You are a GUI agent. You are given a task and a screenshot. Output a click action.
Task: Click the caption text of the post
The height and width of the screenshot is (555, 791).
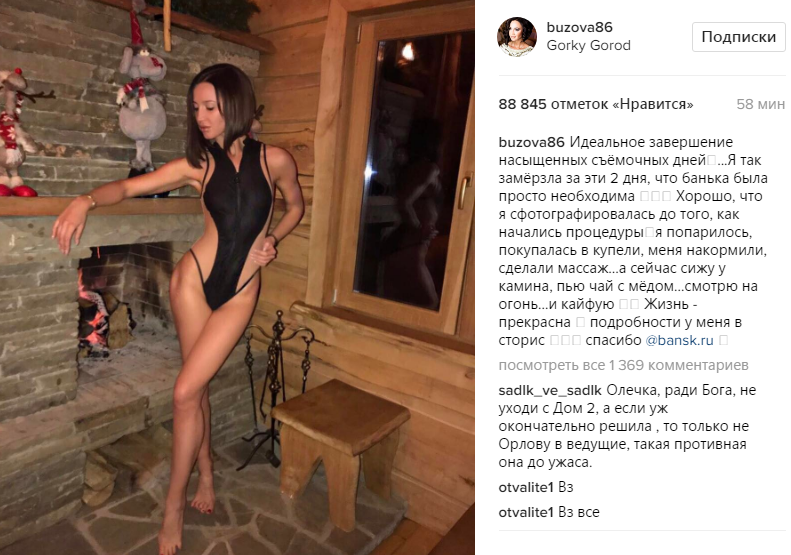coord(633,241)
